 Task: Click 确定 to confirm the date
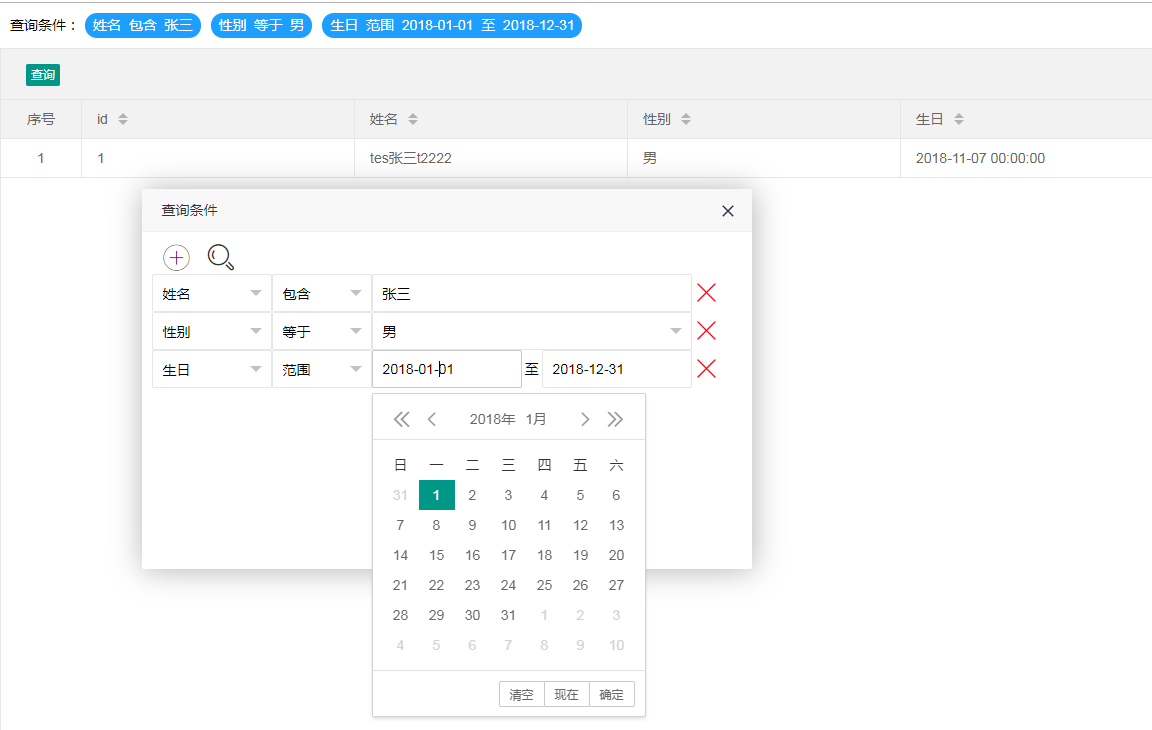click(x=611, y=695)
